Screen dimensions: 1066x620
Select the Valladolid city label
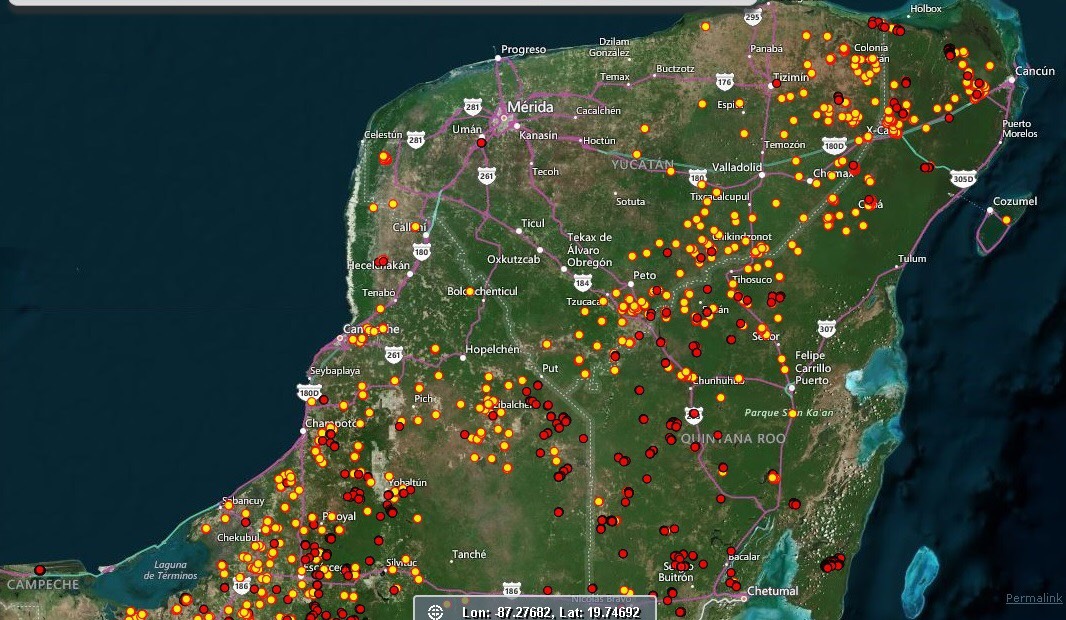(x=736, y=167)
